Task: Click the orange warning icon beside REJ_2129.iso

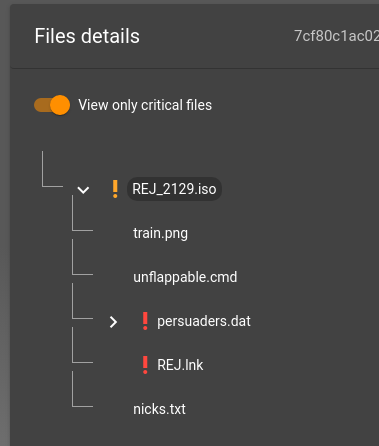Action: point(115,189)
